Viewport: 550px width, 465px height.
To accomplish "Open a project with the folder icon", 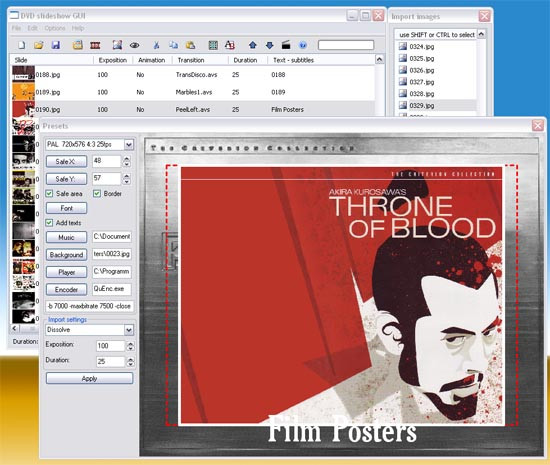I will coord(39,45).
